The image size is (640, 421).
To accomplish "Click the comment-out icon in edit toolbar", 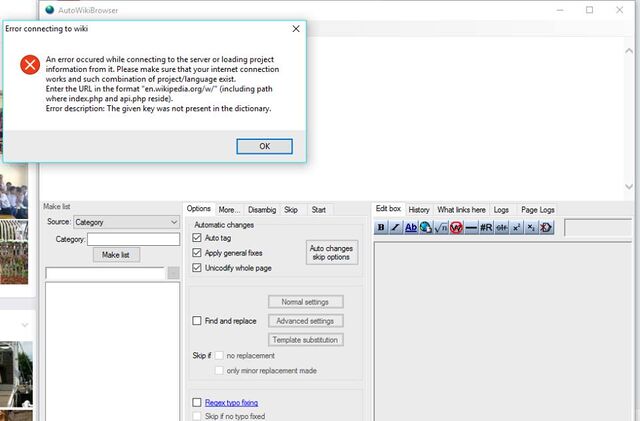I will 546,227.
